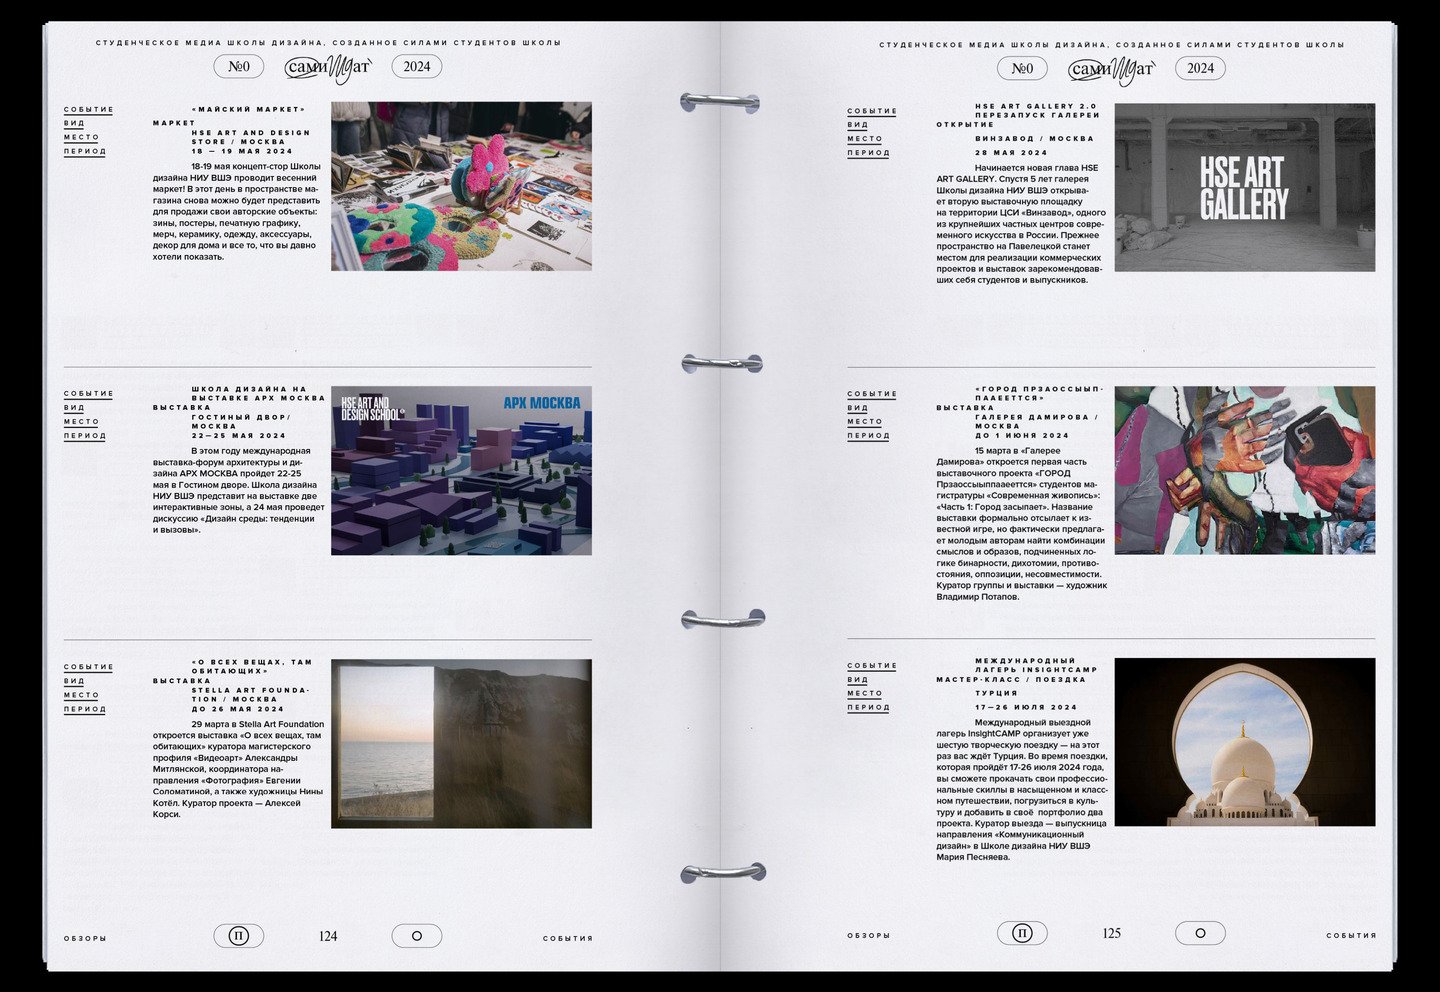Click the "МЕСТО" label beside the HSE ART GALLERY entry
Screen dimensions: 1440x992
[x=865, y=139]
